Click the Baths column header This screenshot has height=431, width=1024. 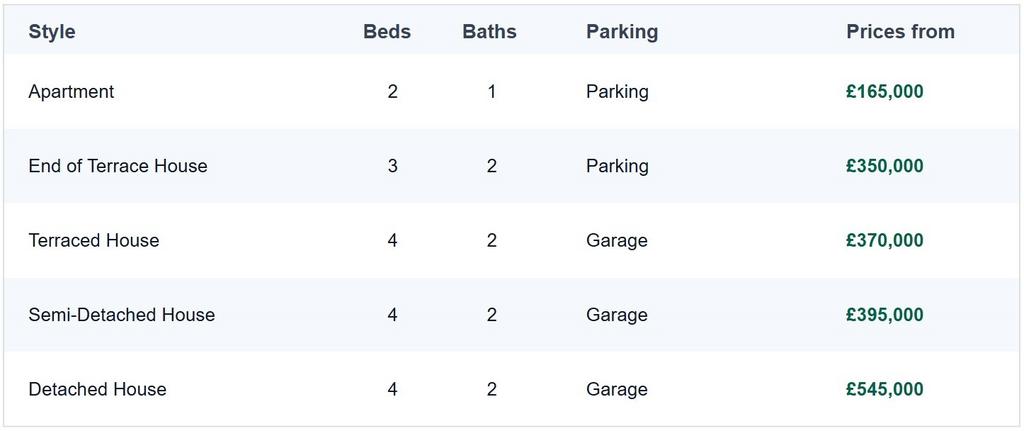click(489, 31)
